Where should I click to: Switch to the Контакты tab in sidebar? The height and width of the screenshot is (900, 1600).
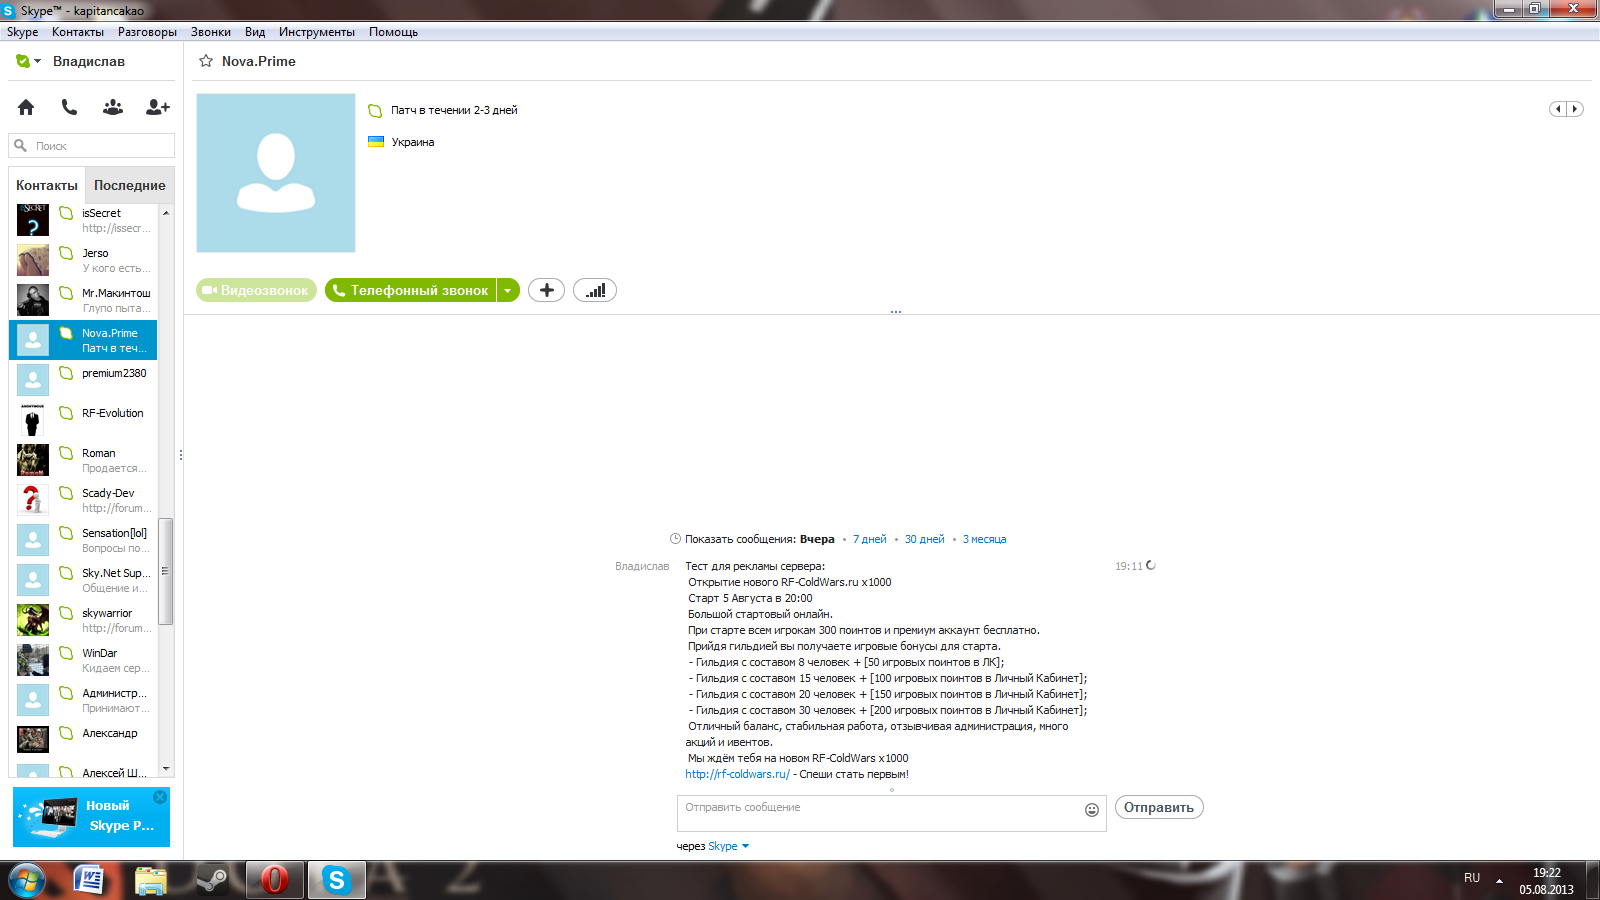click(x=47, y=185)
